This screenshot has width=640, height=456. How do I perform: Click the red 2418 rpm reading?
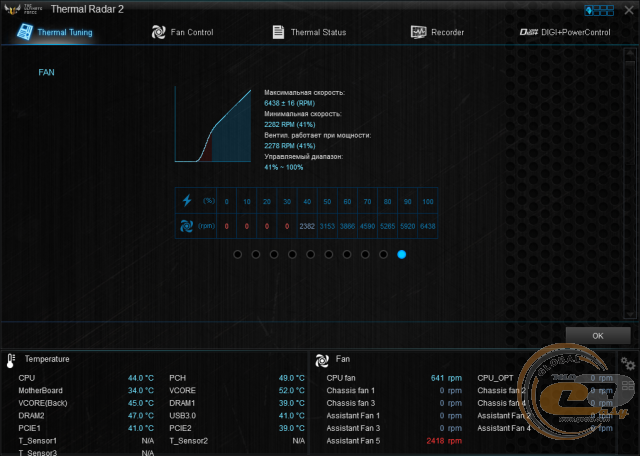(444, 441)
